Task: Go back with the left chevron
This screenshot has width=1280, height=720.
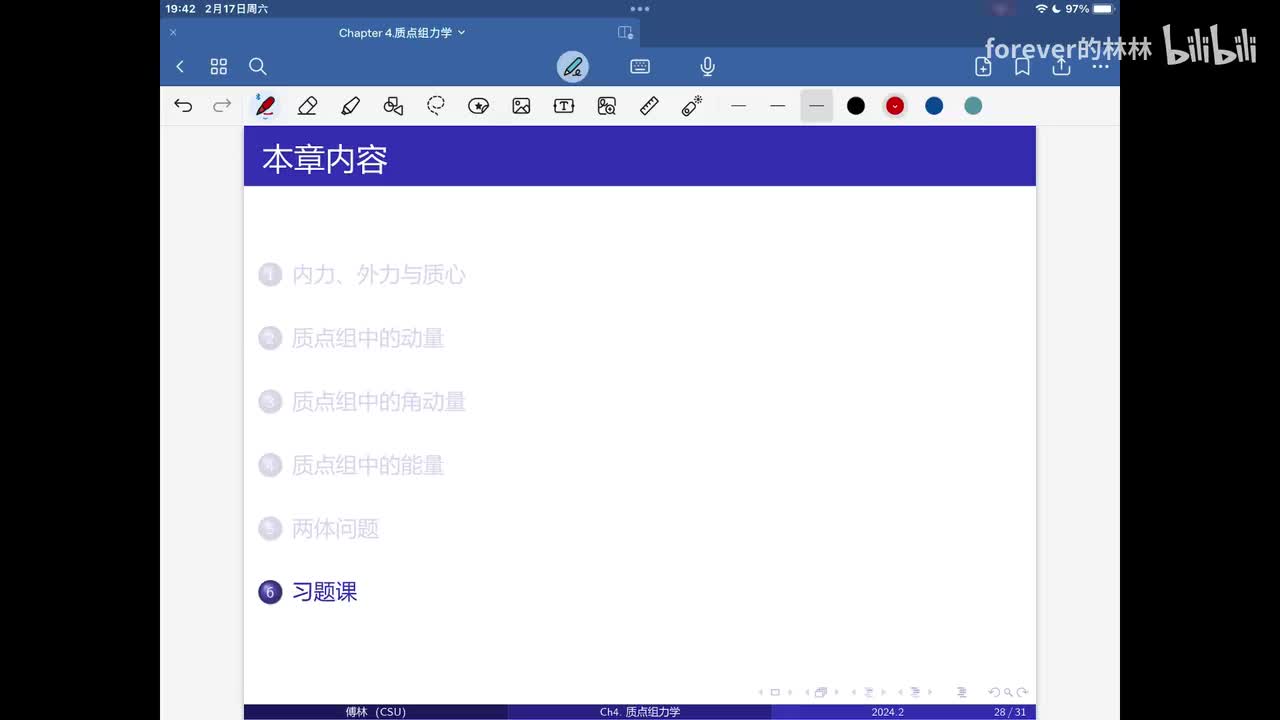Action: pos(180,66)
